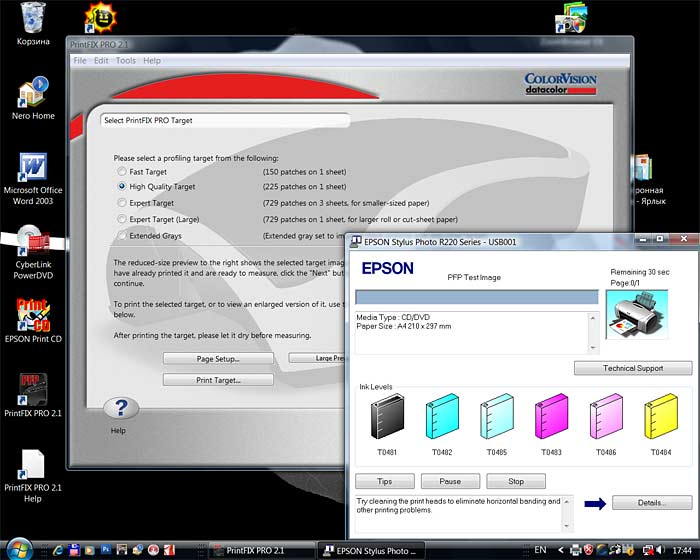The width and height of the screenshot is (700, 560).
Task: Click the black T0481 ink cartridge icon
Action: coord(387,416)
